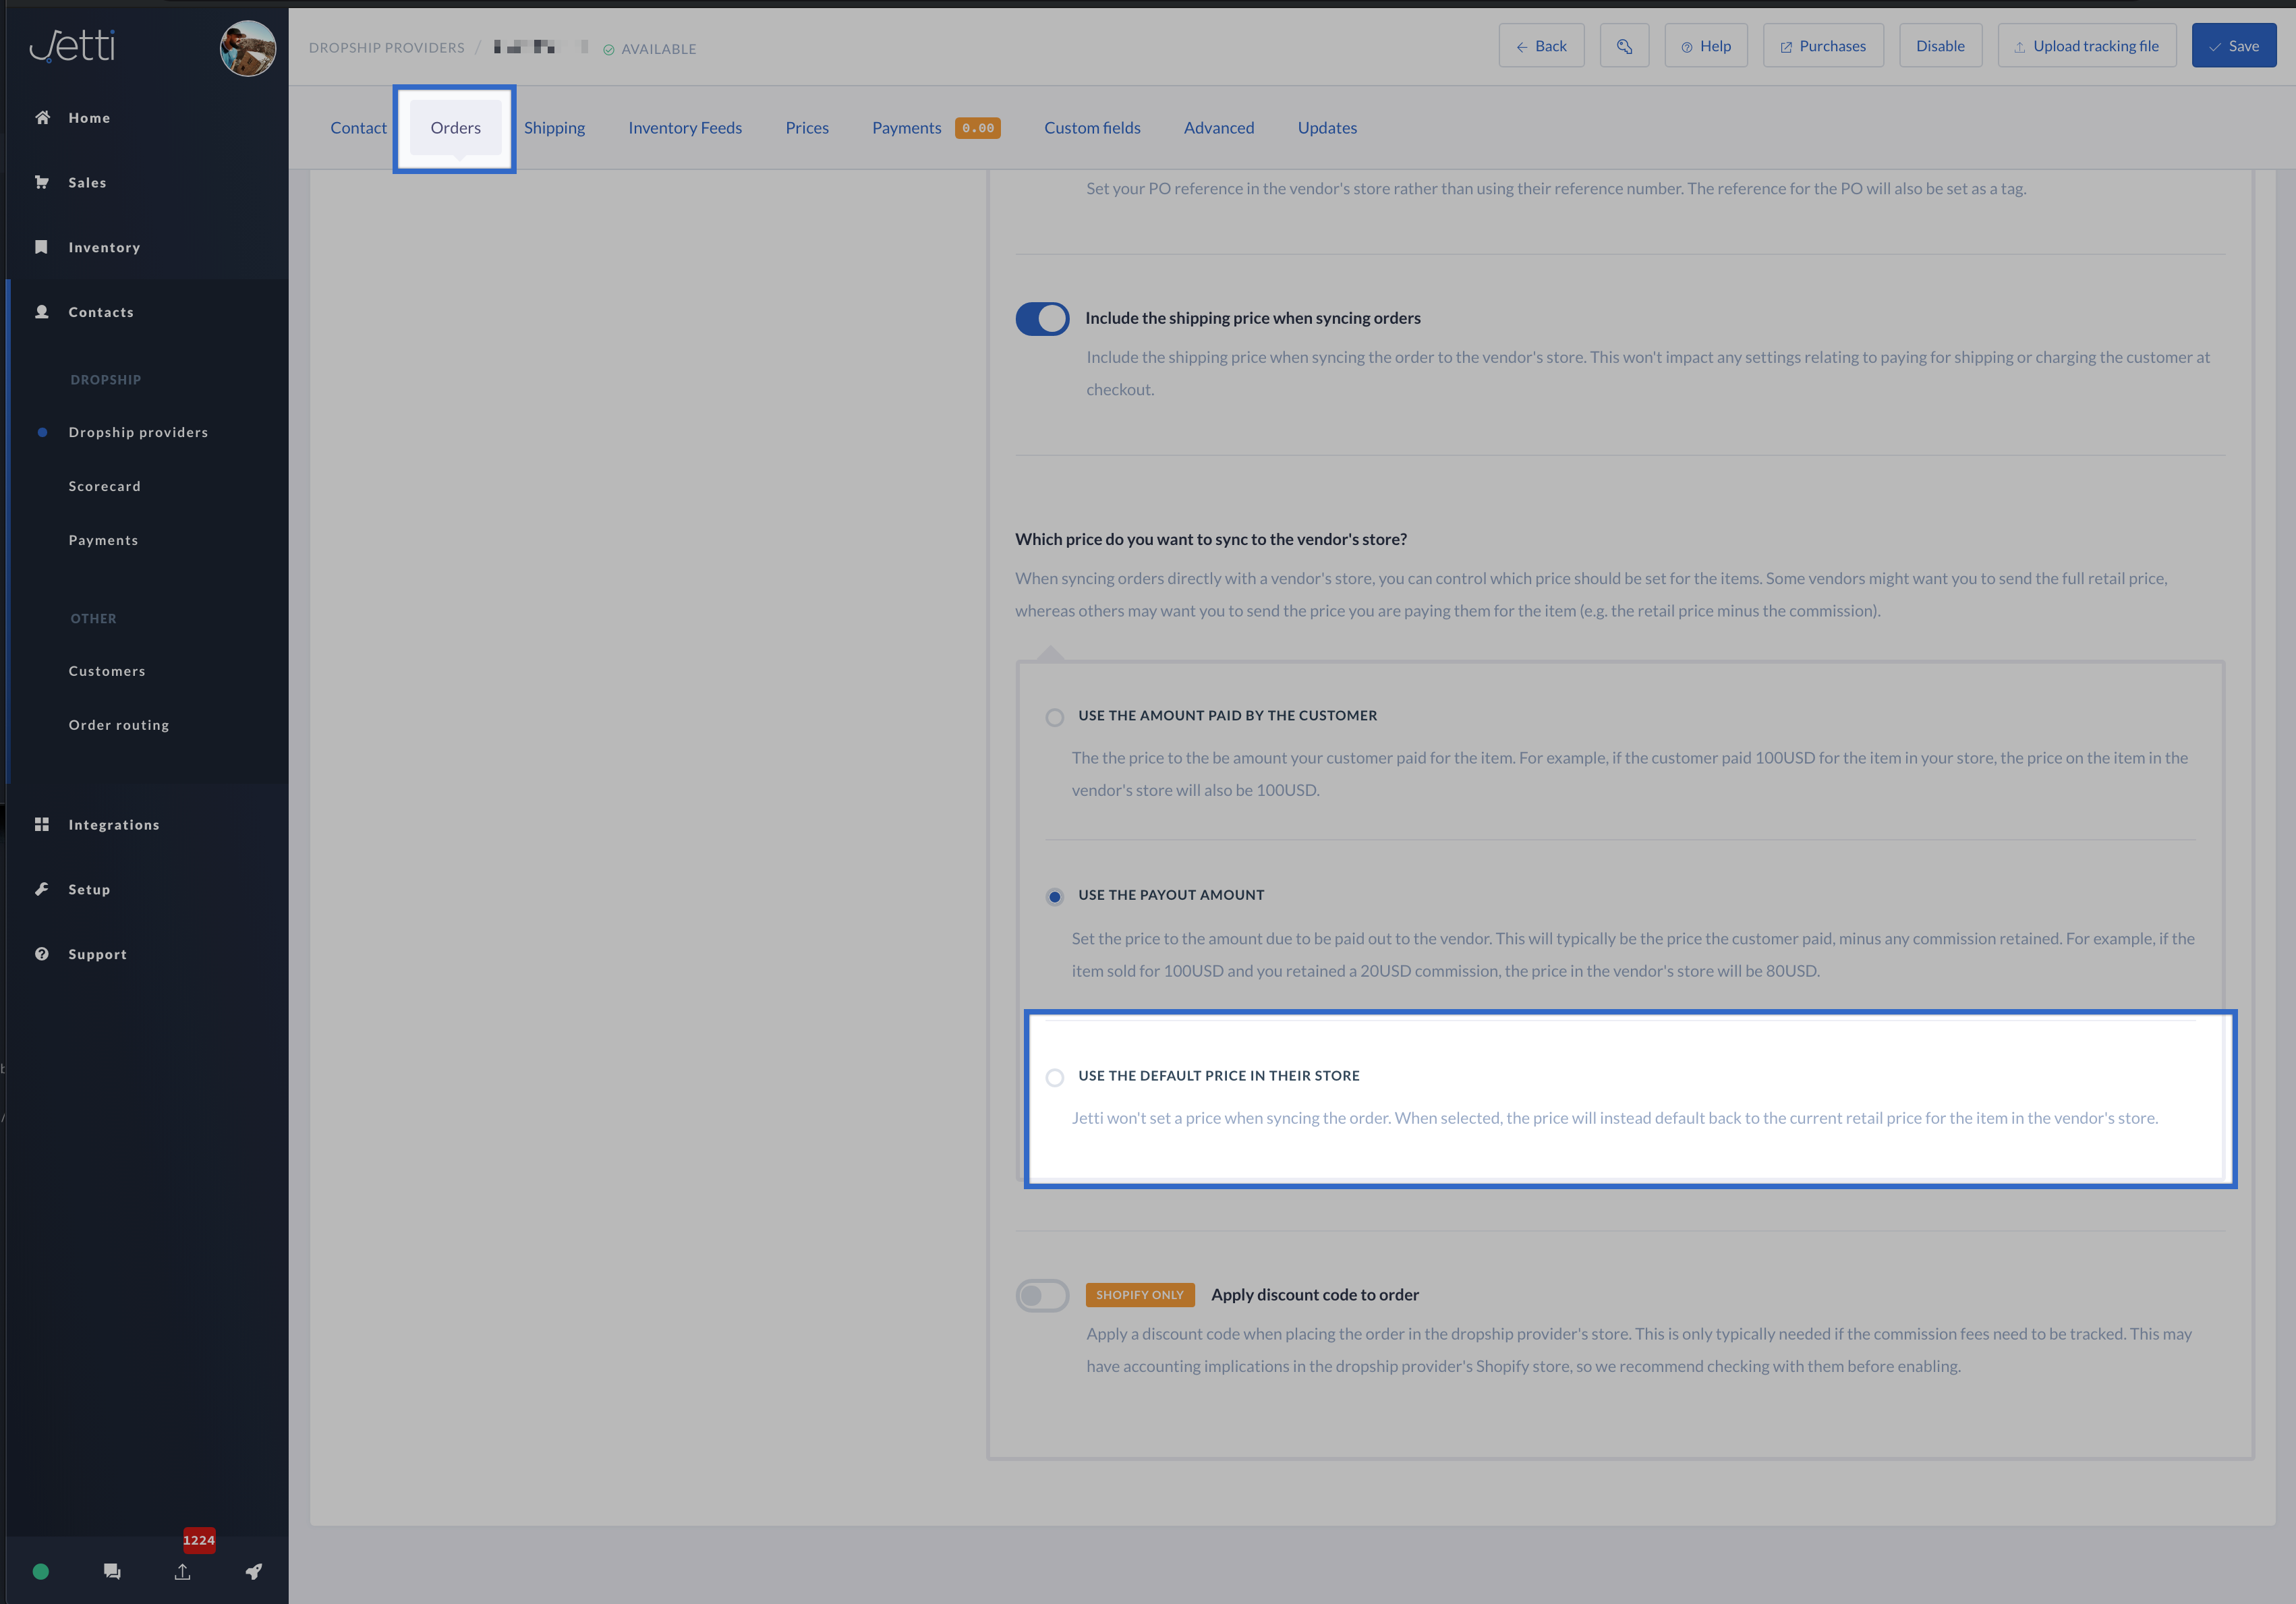Click the Setup wrench icon
The image size is (2296, 1604).
(42, 889)
